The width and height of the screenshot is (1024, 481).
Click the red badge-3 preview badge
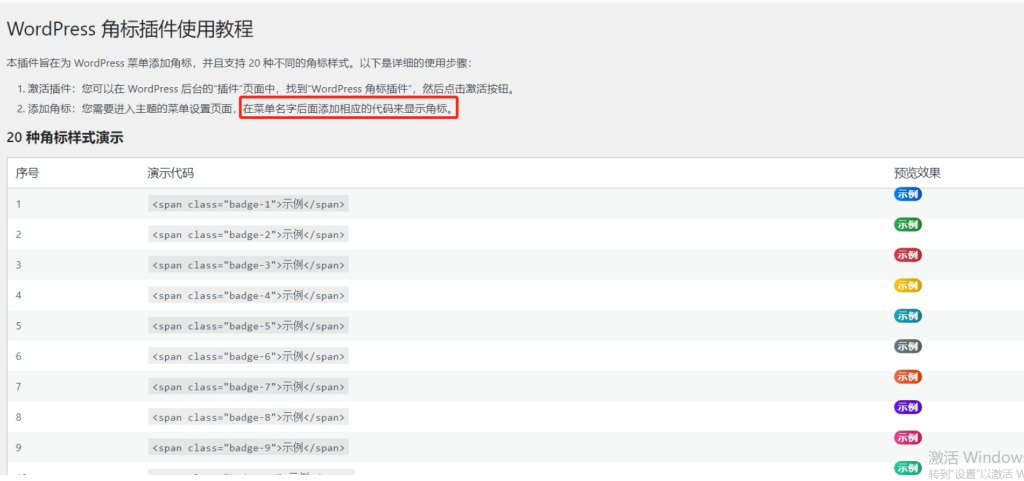tap(907, 255)
